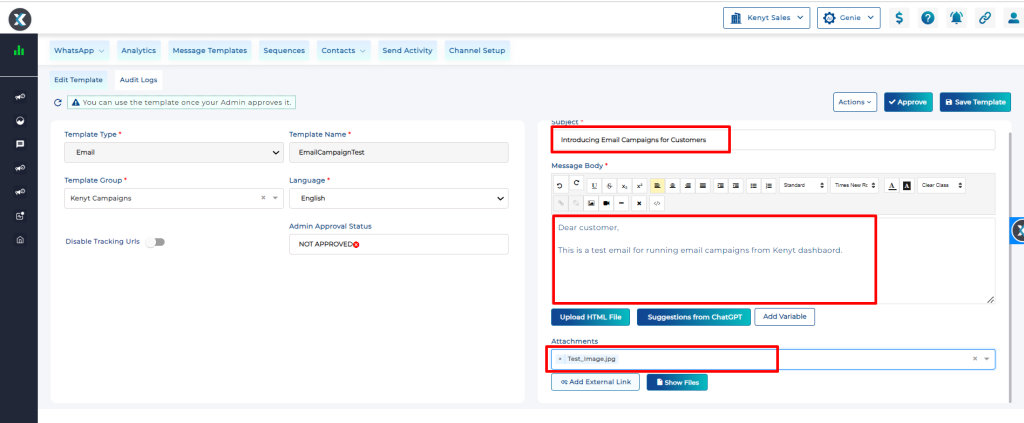
Task: Choose text font color
Action: [892, 185]
